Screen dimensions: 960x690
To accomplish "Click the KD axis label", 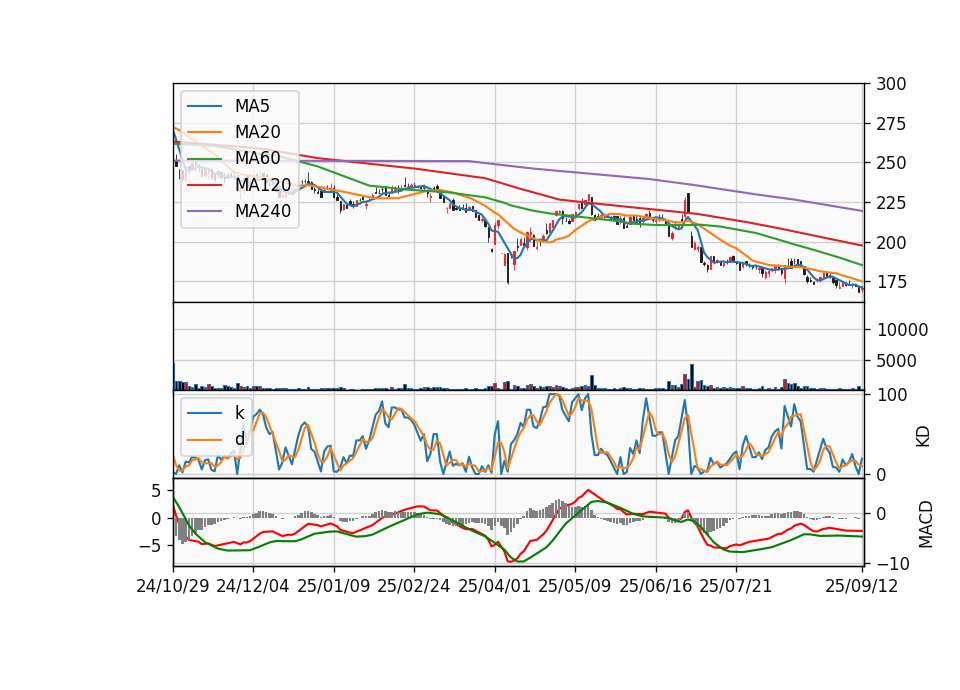I will tap(923, 437).
